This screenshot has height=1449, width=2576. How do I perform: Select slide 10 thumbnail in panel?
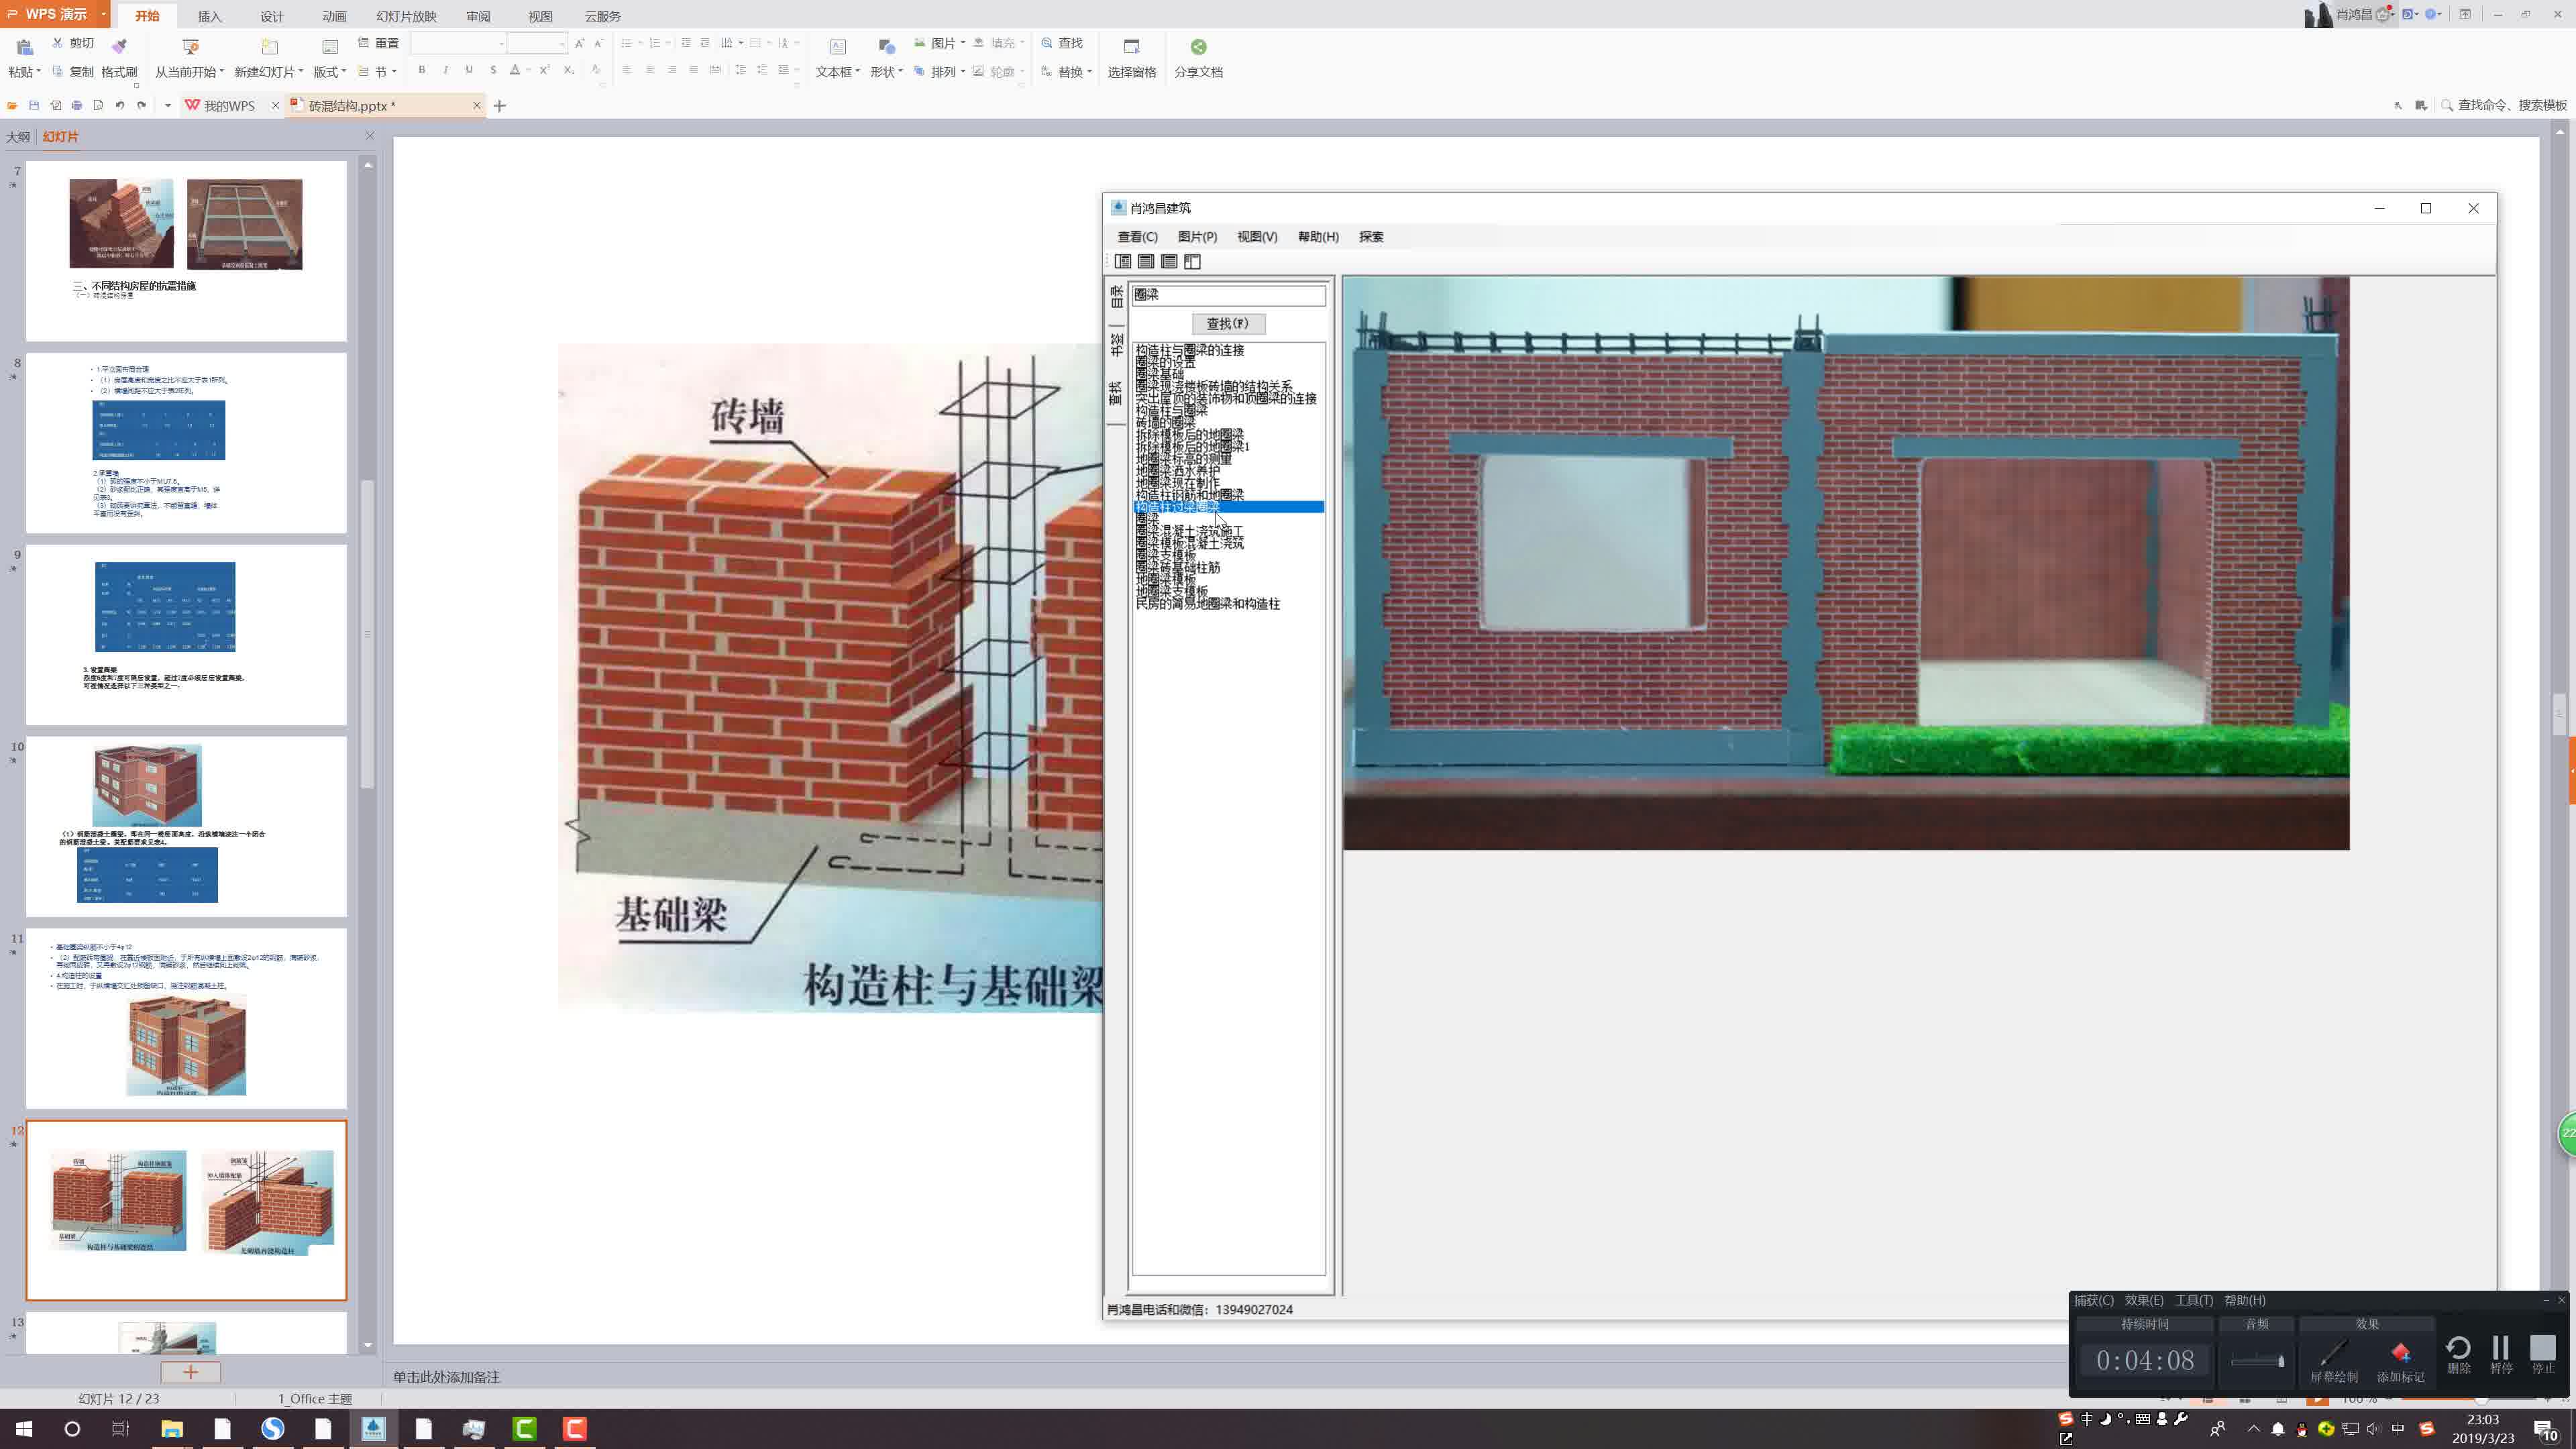(186, 826)
